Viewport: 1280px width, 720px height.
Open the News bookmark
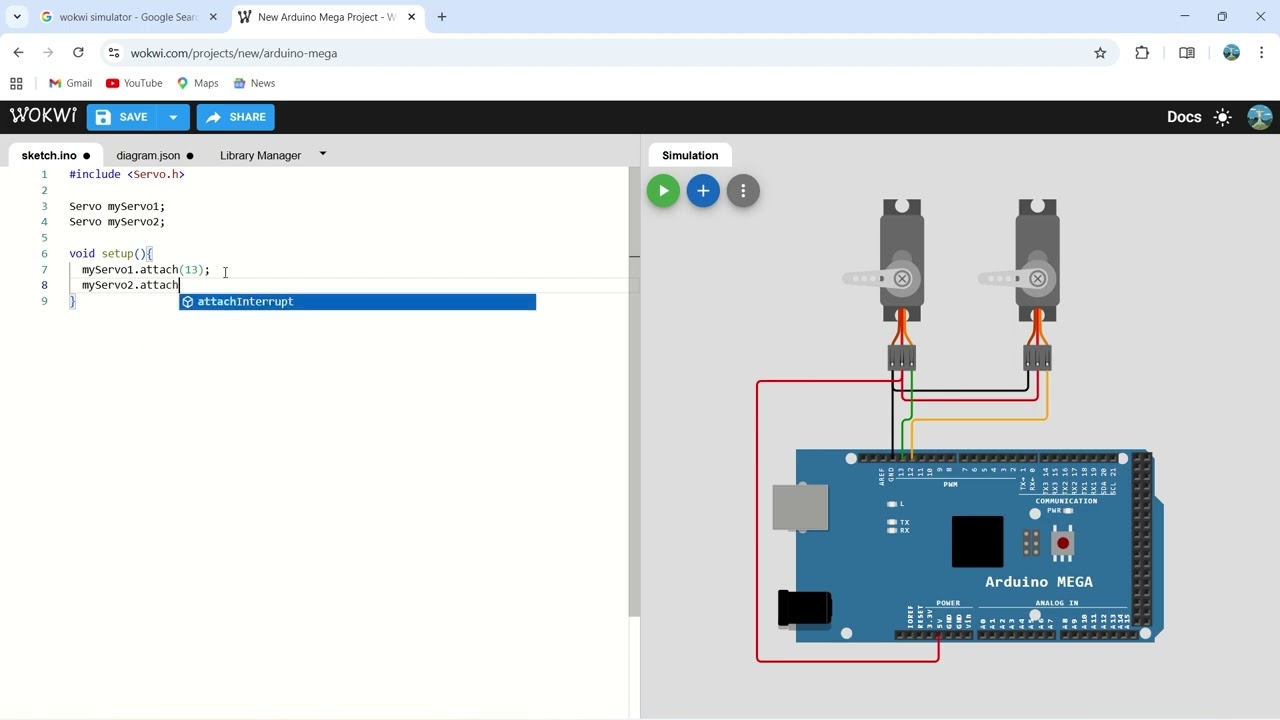pos(254,83)
